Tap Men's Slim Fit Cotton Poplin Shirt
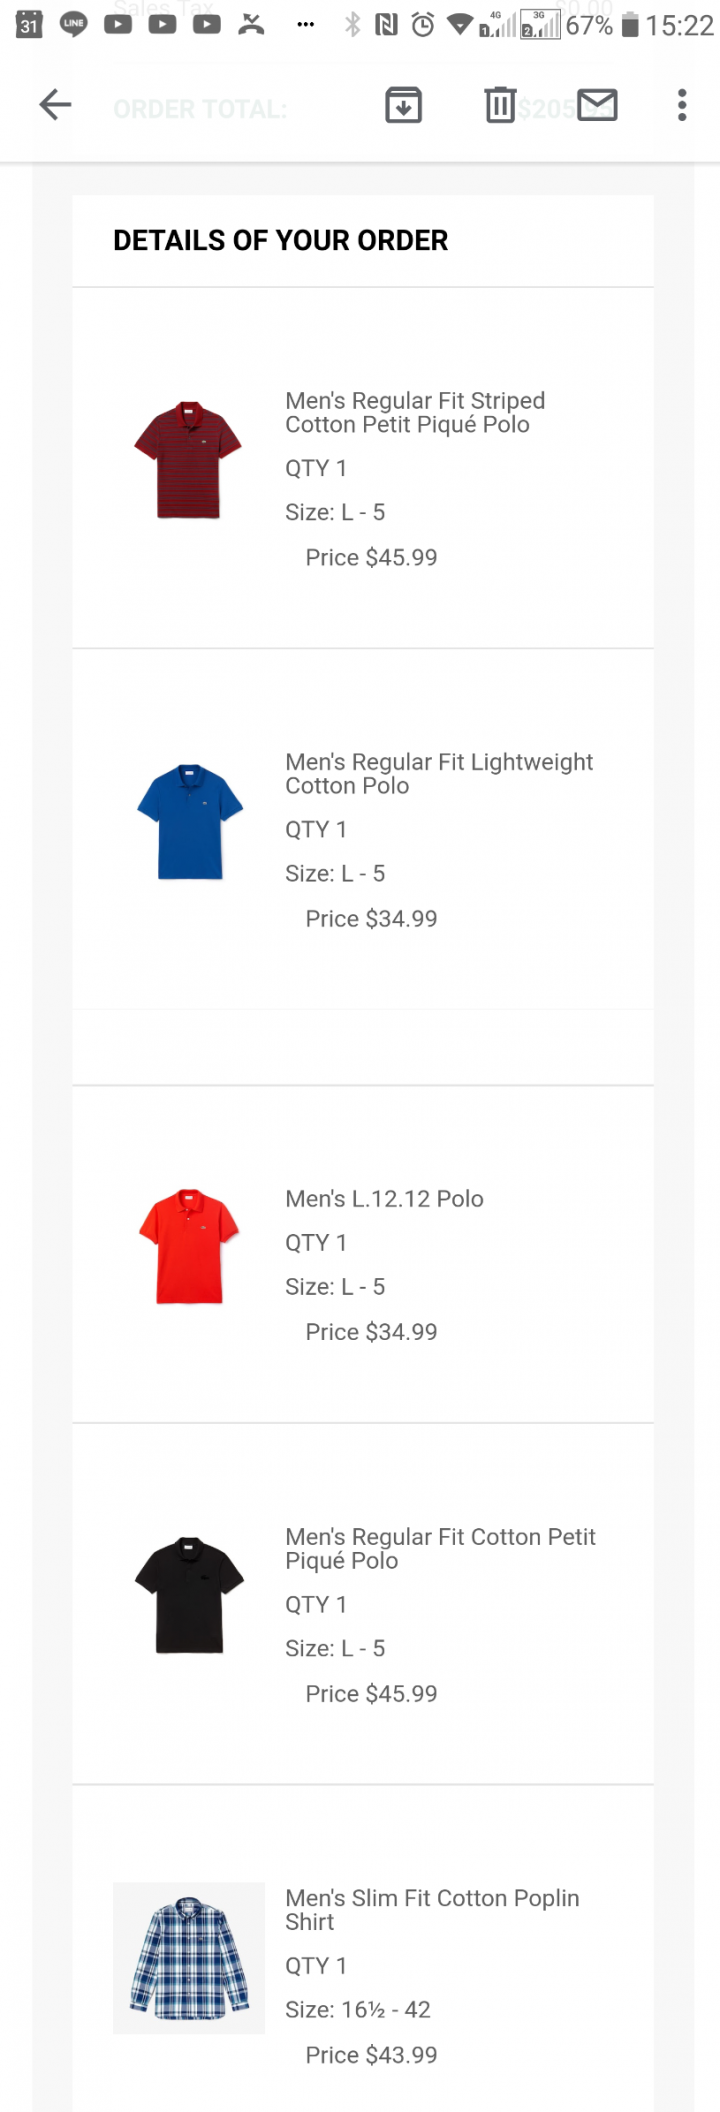Image resolution: width=720 pixels, height=2112 pixels. [x=432, y=1910]
